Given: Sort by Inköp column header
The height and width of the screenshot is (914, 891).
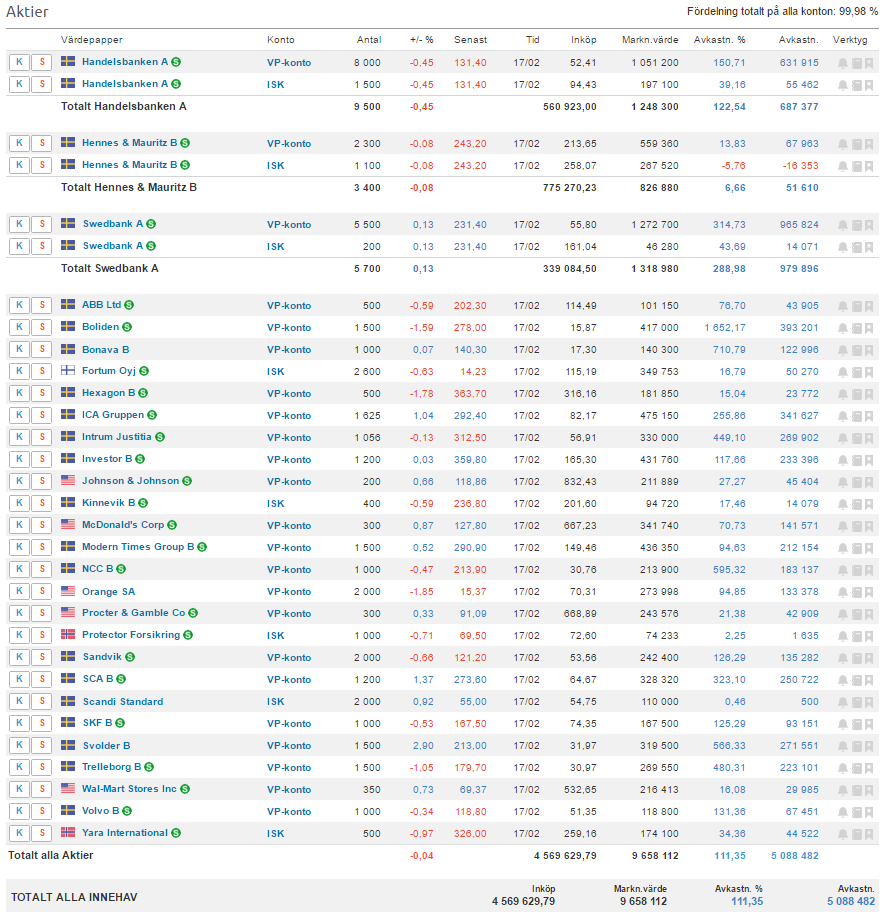Looking at the screenshot, I should [584, 40].
